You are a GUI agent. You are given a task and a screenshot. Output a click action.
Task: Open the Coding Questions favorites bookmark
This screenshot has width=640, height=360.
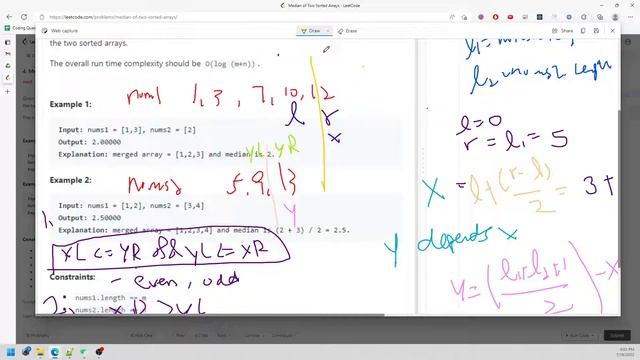[x=20, y=28]
